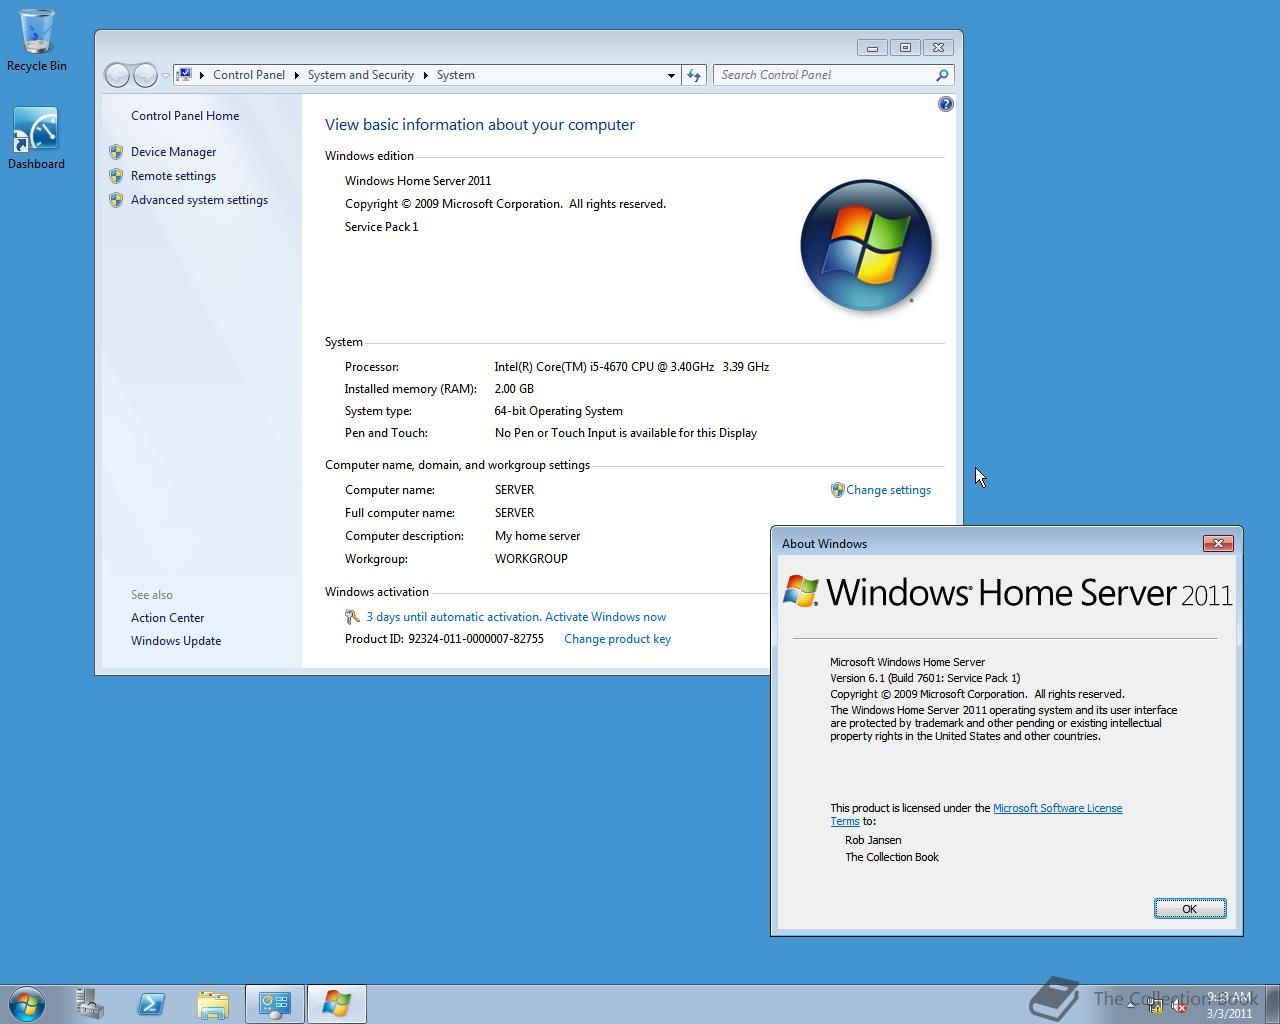Open the recent pages dropdown next to navigation arrows
This screenshot has width=1280, height=1024.
[165, 76]
